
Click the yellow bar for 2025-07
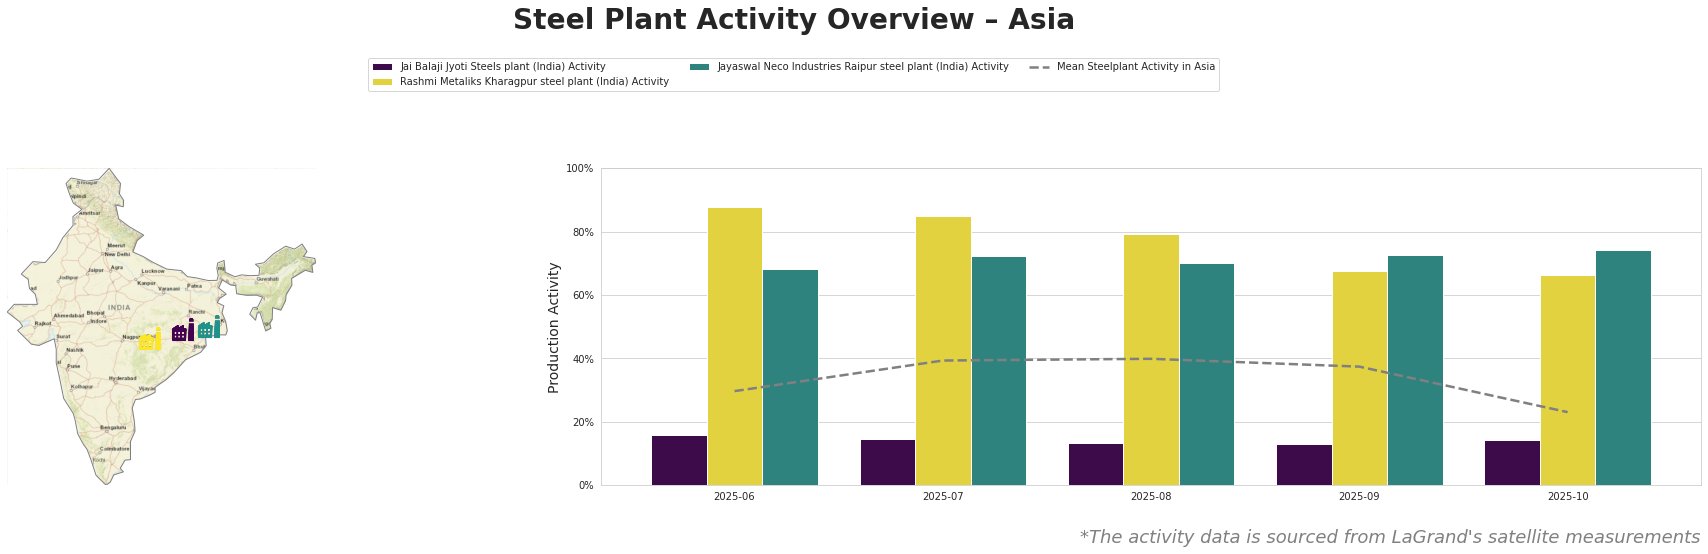(x=943, y=351)
